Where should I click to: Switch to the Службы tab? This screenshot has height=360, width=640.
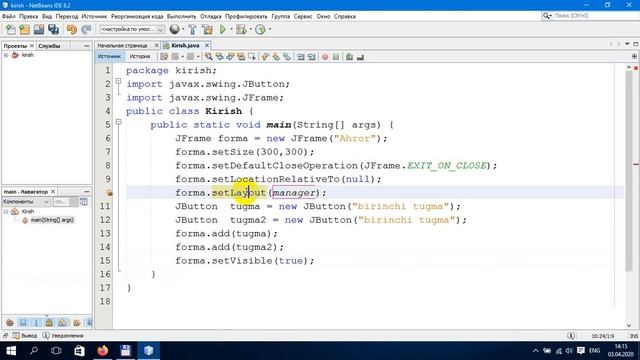click(49, 46)
